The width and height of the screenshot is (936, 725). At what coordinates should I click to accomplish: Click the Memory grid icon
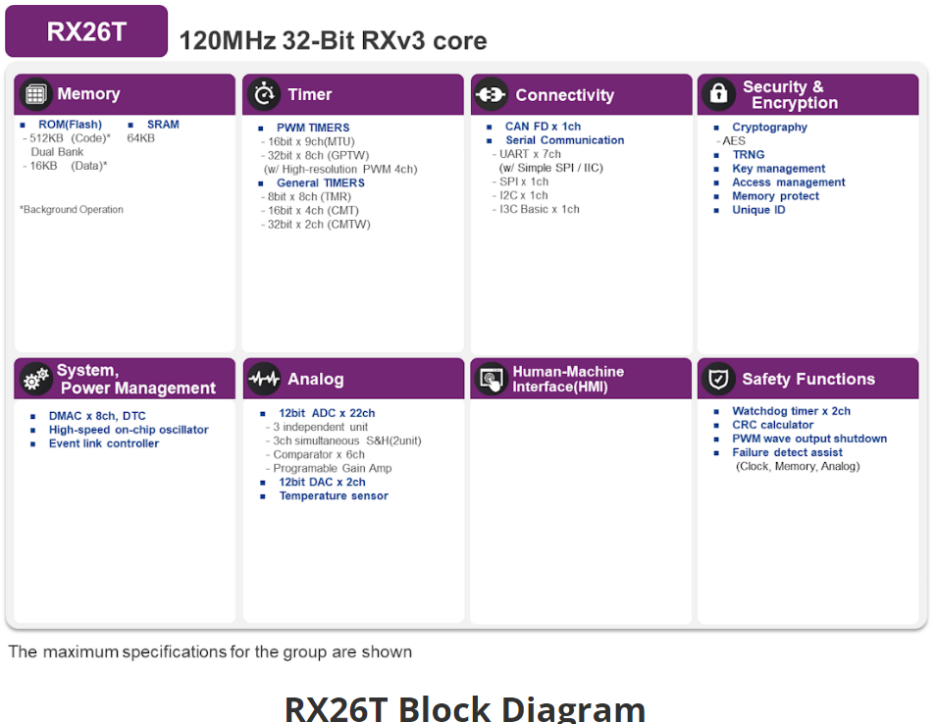(35, 94)
